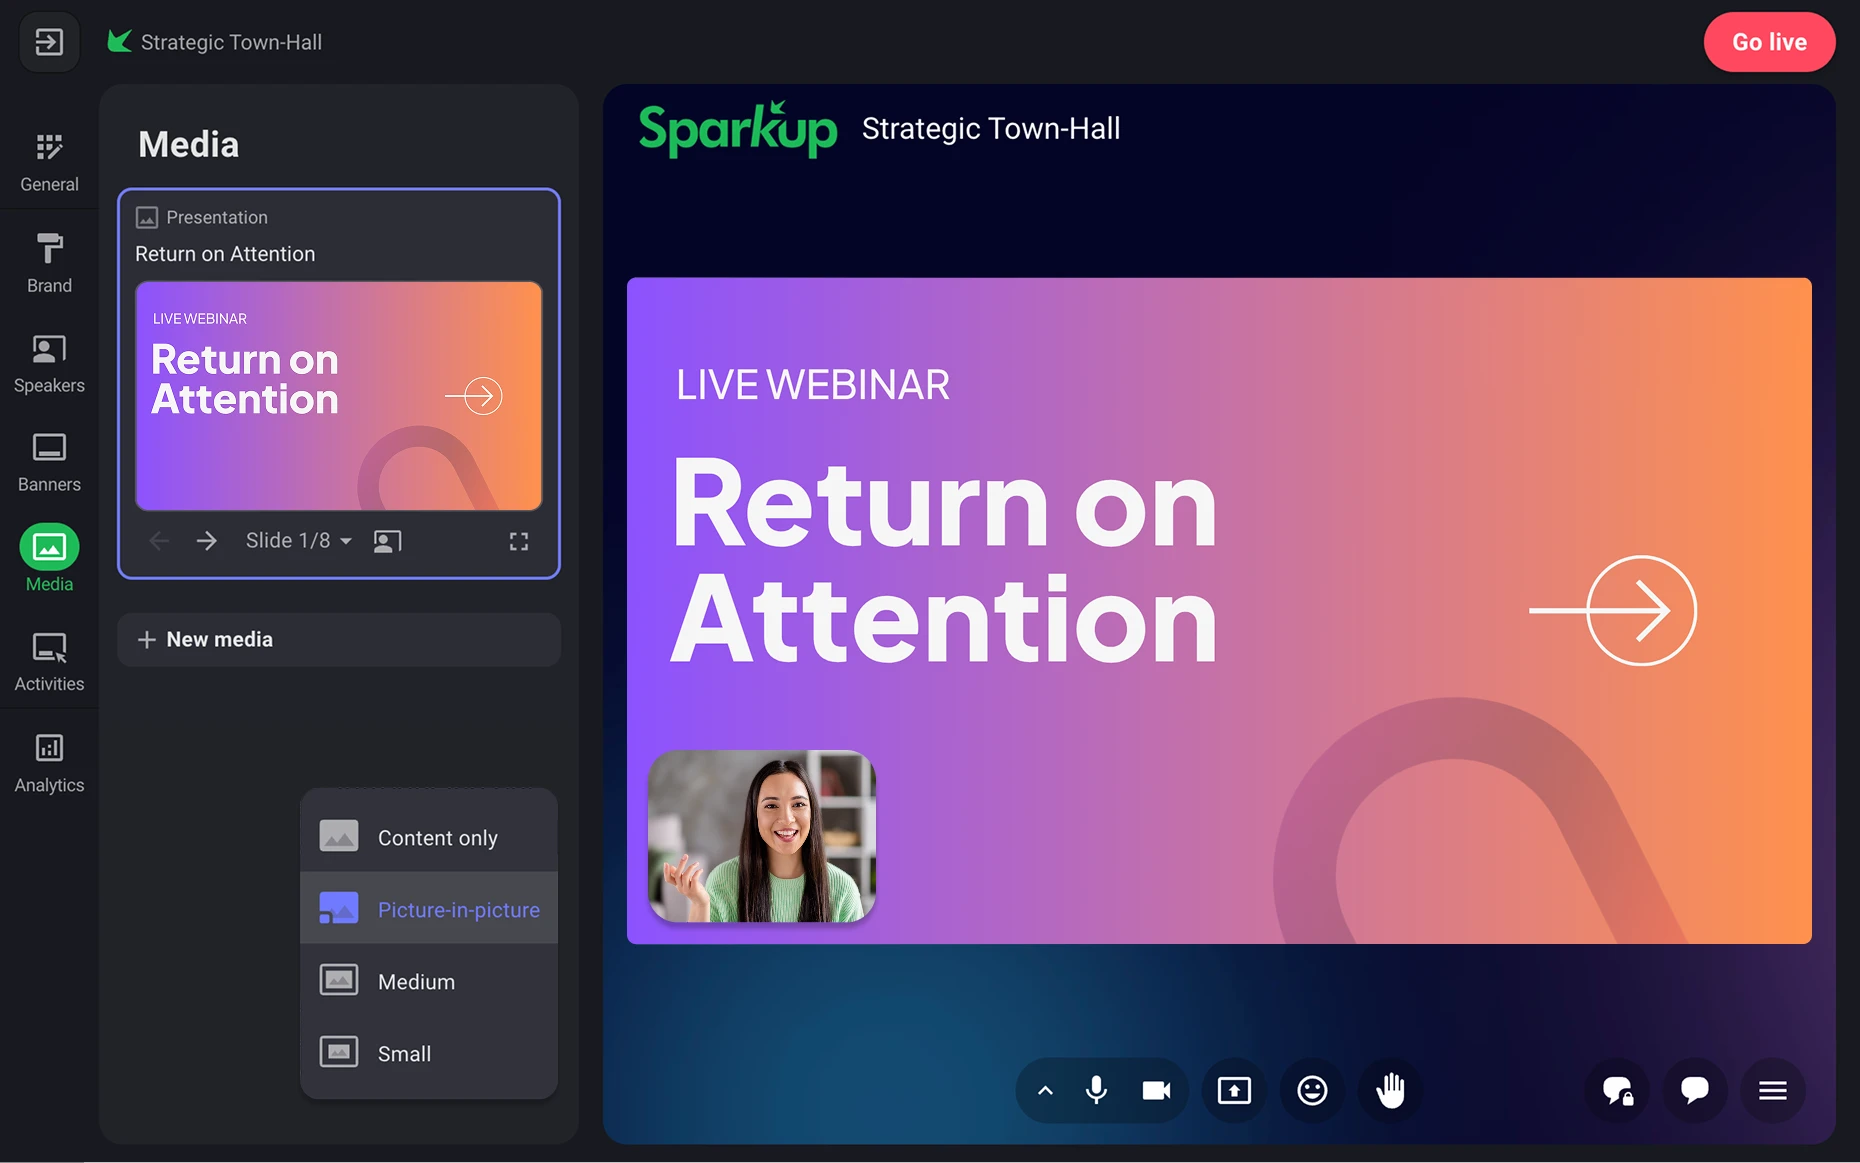
Task: Open the hamburger menu in stage controls
Action: (1772, 1090)
